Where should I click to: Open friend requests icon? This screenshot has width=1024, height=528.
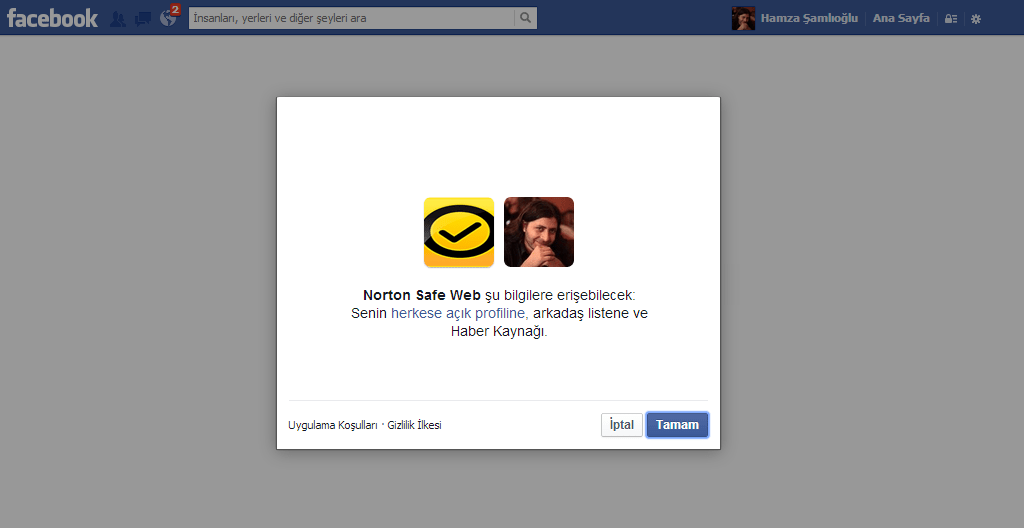pos(118,19)
